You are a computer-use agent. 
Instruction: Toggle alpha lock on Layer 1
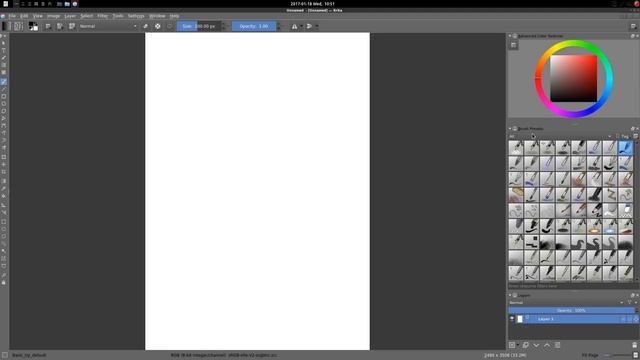pos(636,319)
